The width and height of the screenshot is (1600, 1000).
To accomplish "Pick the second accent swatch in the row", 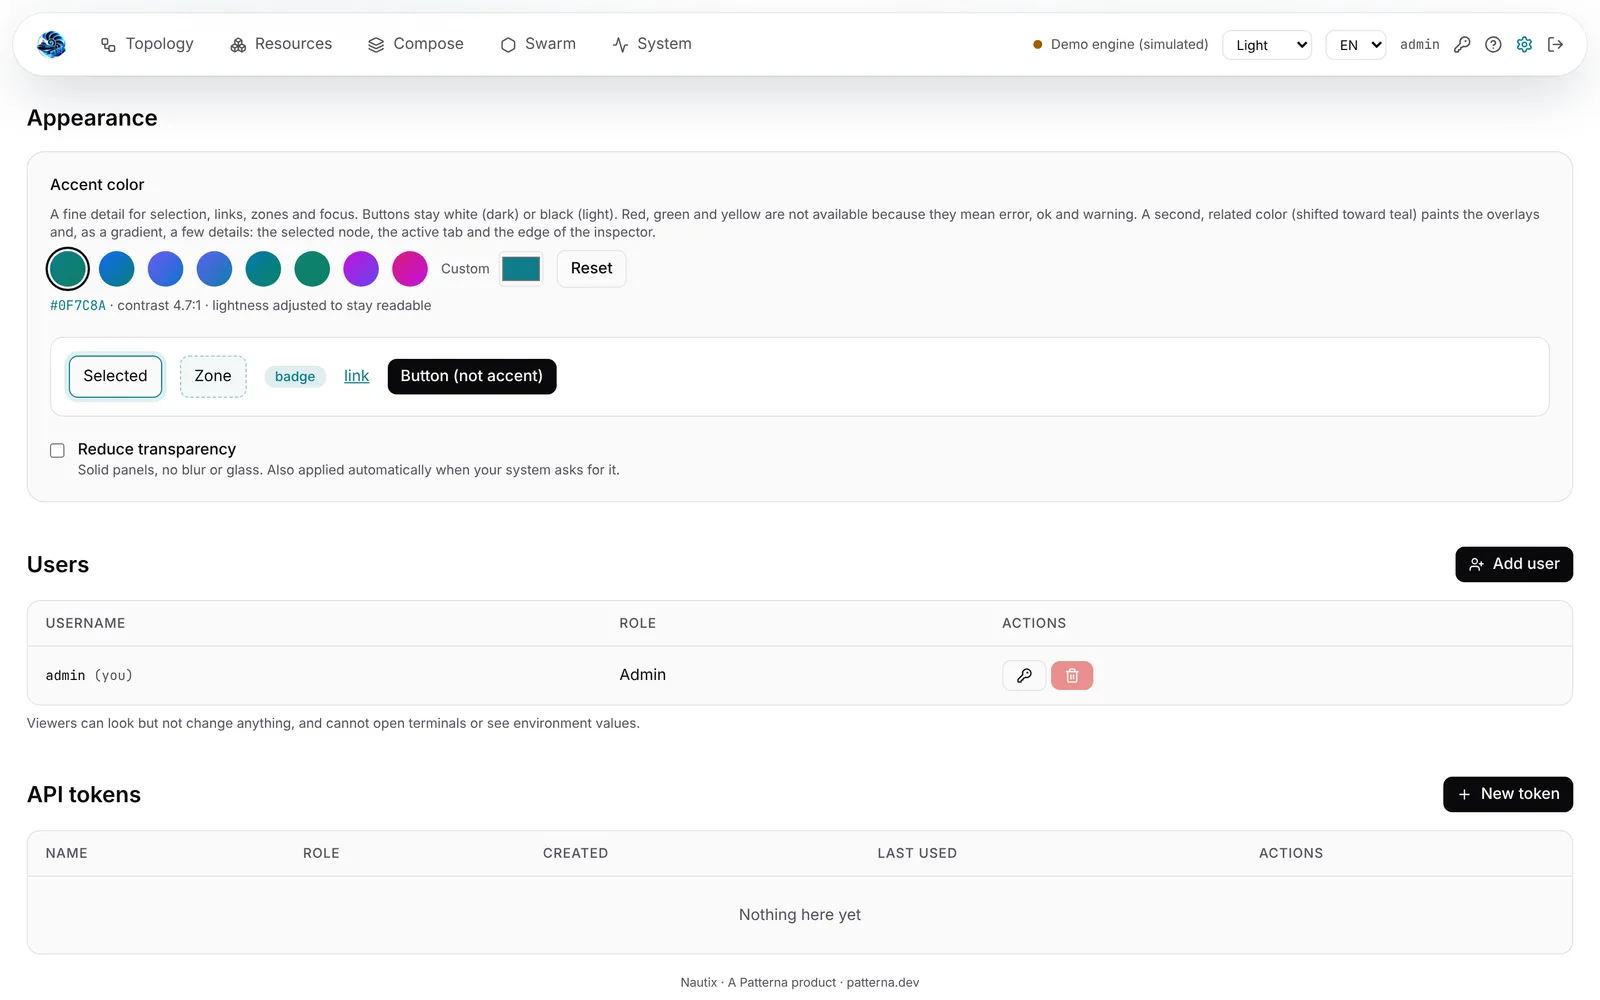I will (x=117, y=268).
